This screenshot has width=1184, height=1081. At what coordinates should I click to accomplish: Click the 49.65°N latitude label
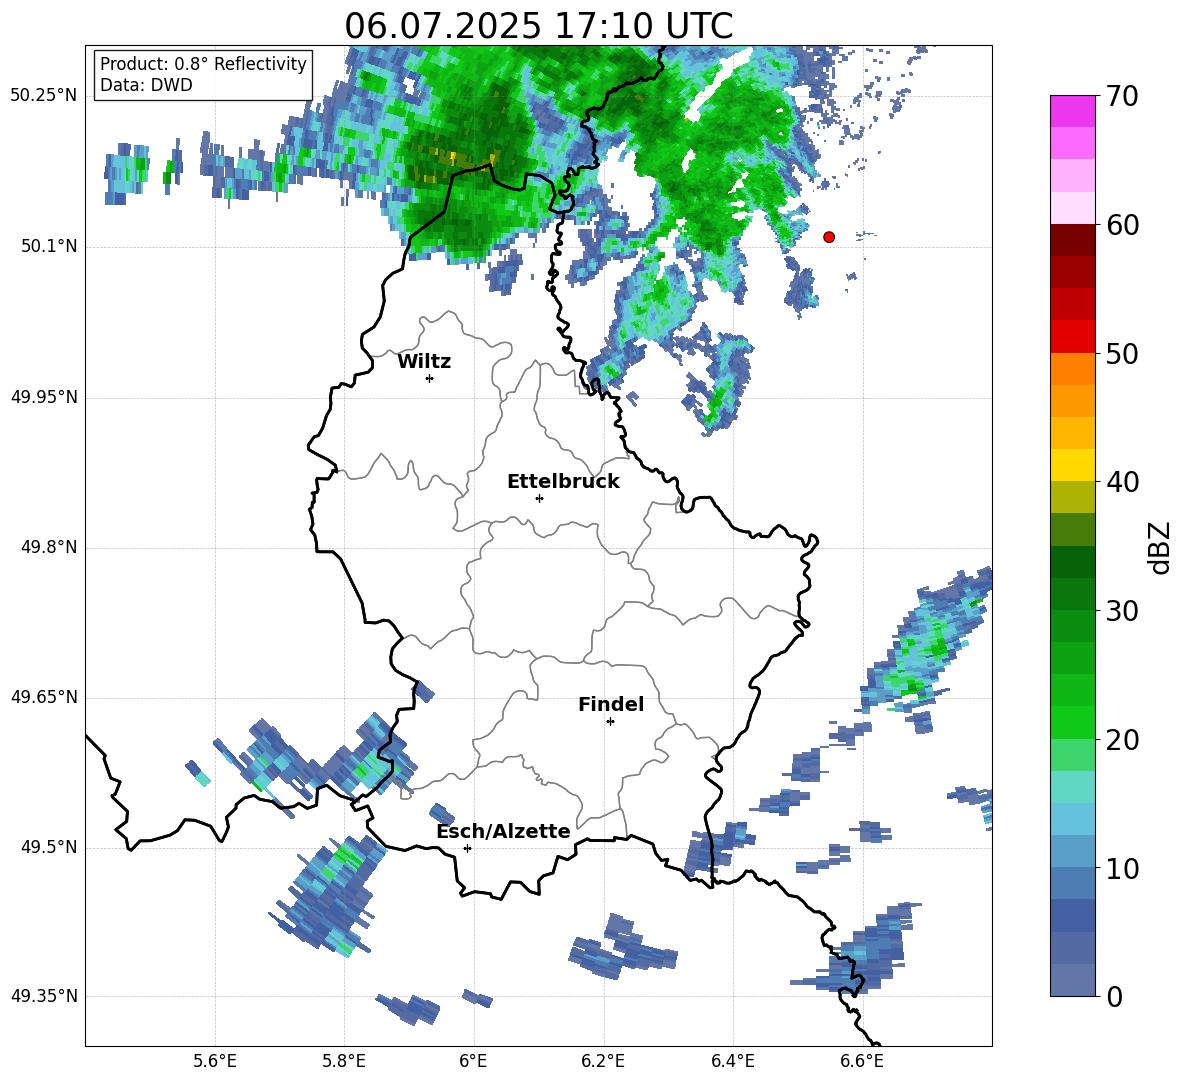[x=44, y=697]
